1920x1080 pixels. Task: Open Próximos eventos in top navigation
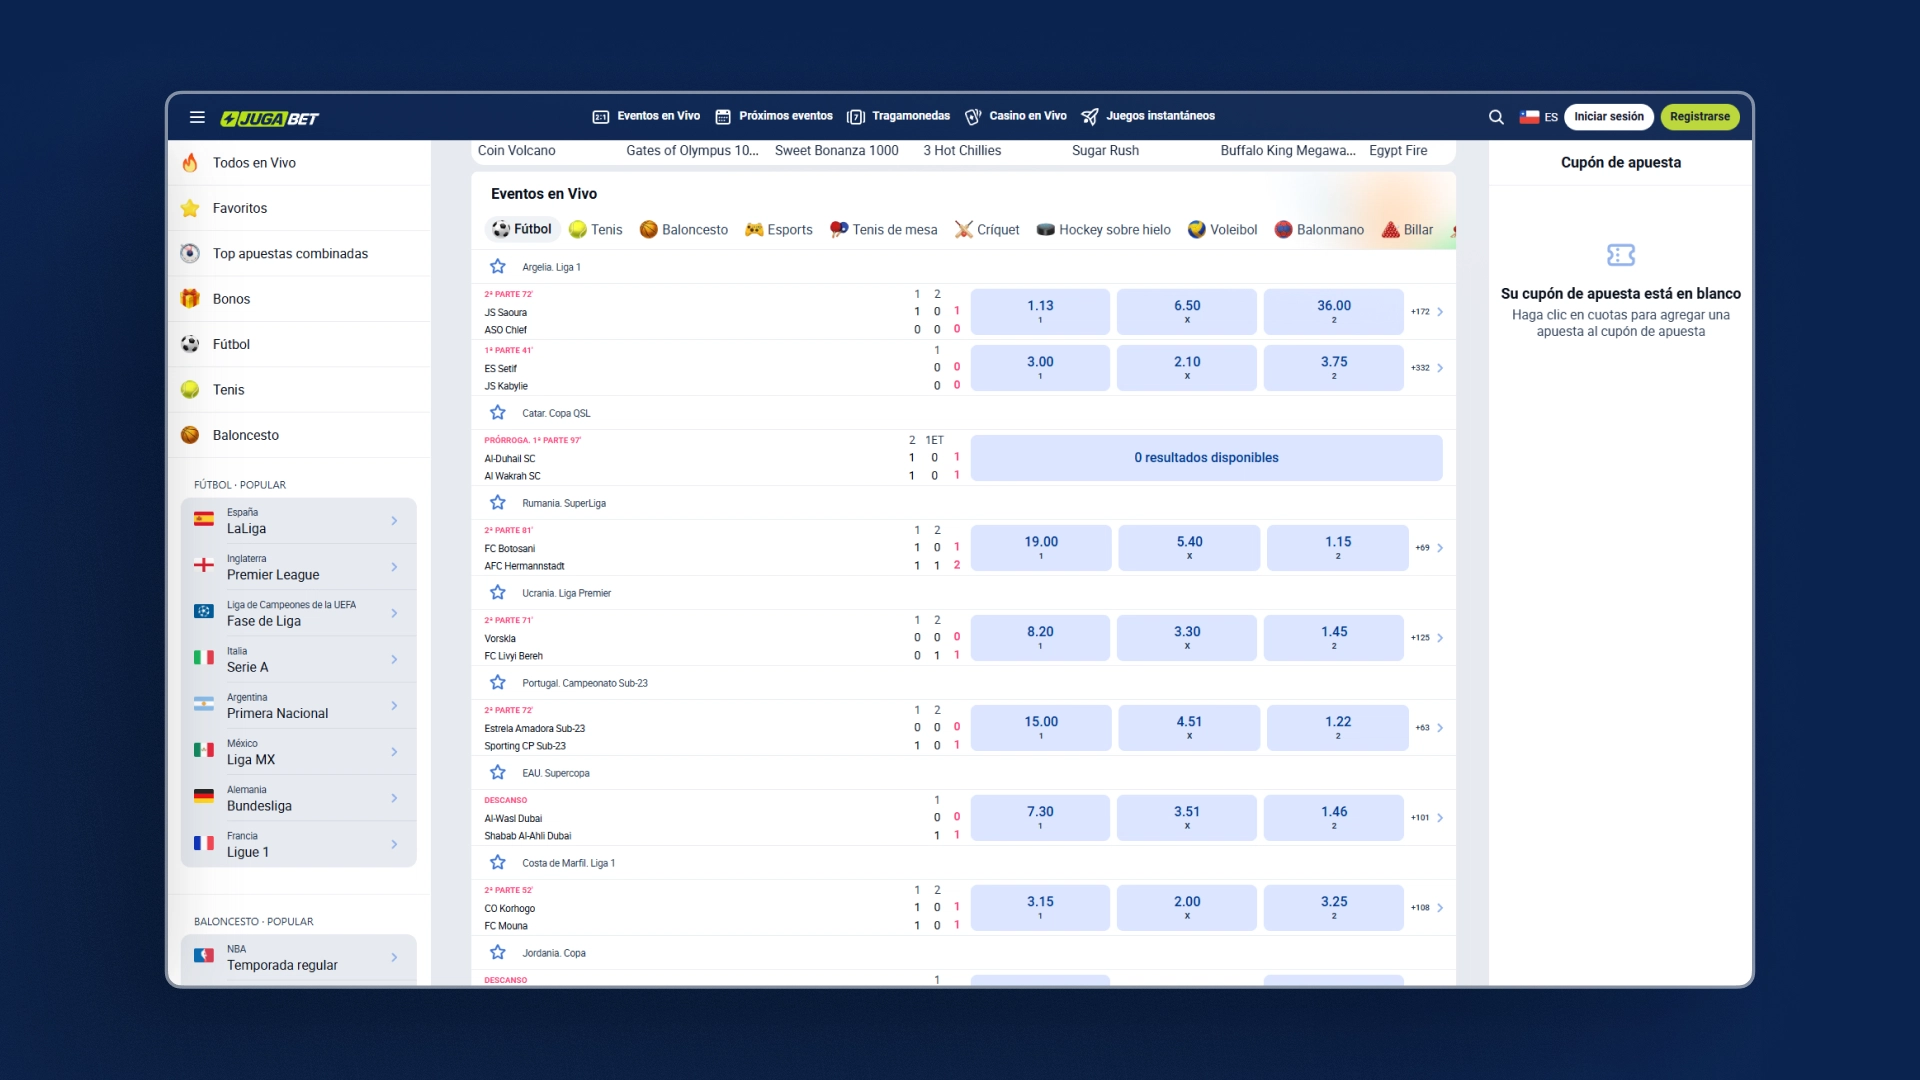tap(774, 116)
